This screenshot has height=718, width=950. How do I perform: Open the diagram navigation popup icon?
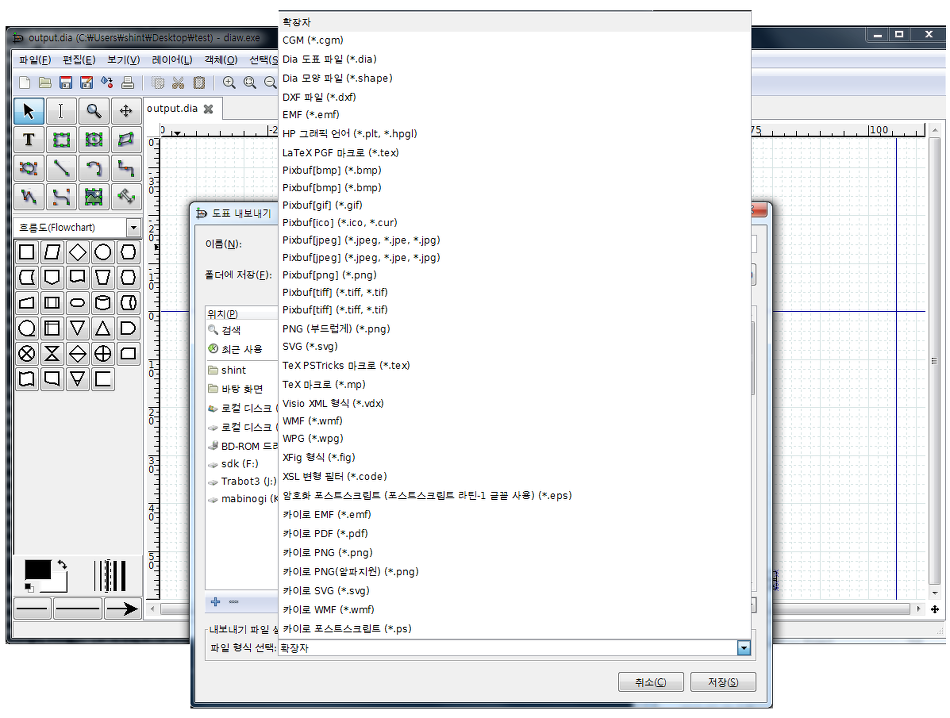(935, 609)
